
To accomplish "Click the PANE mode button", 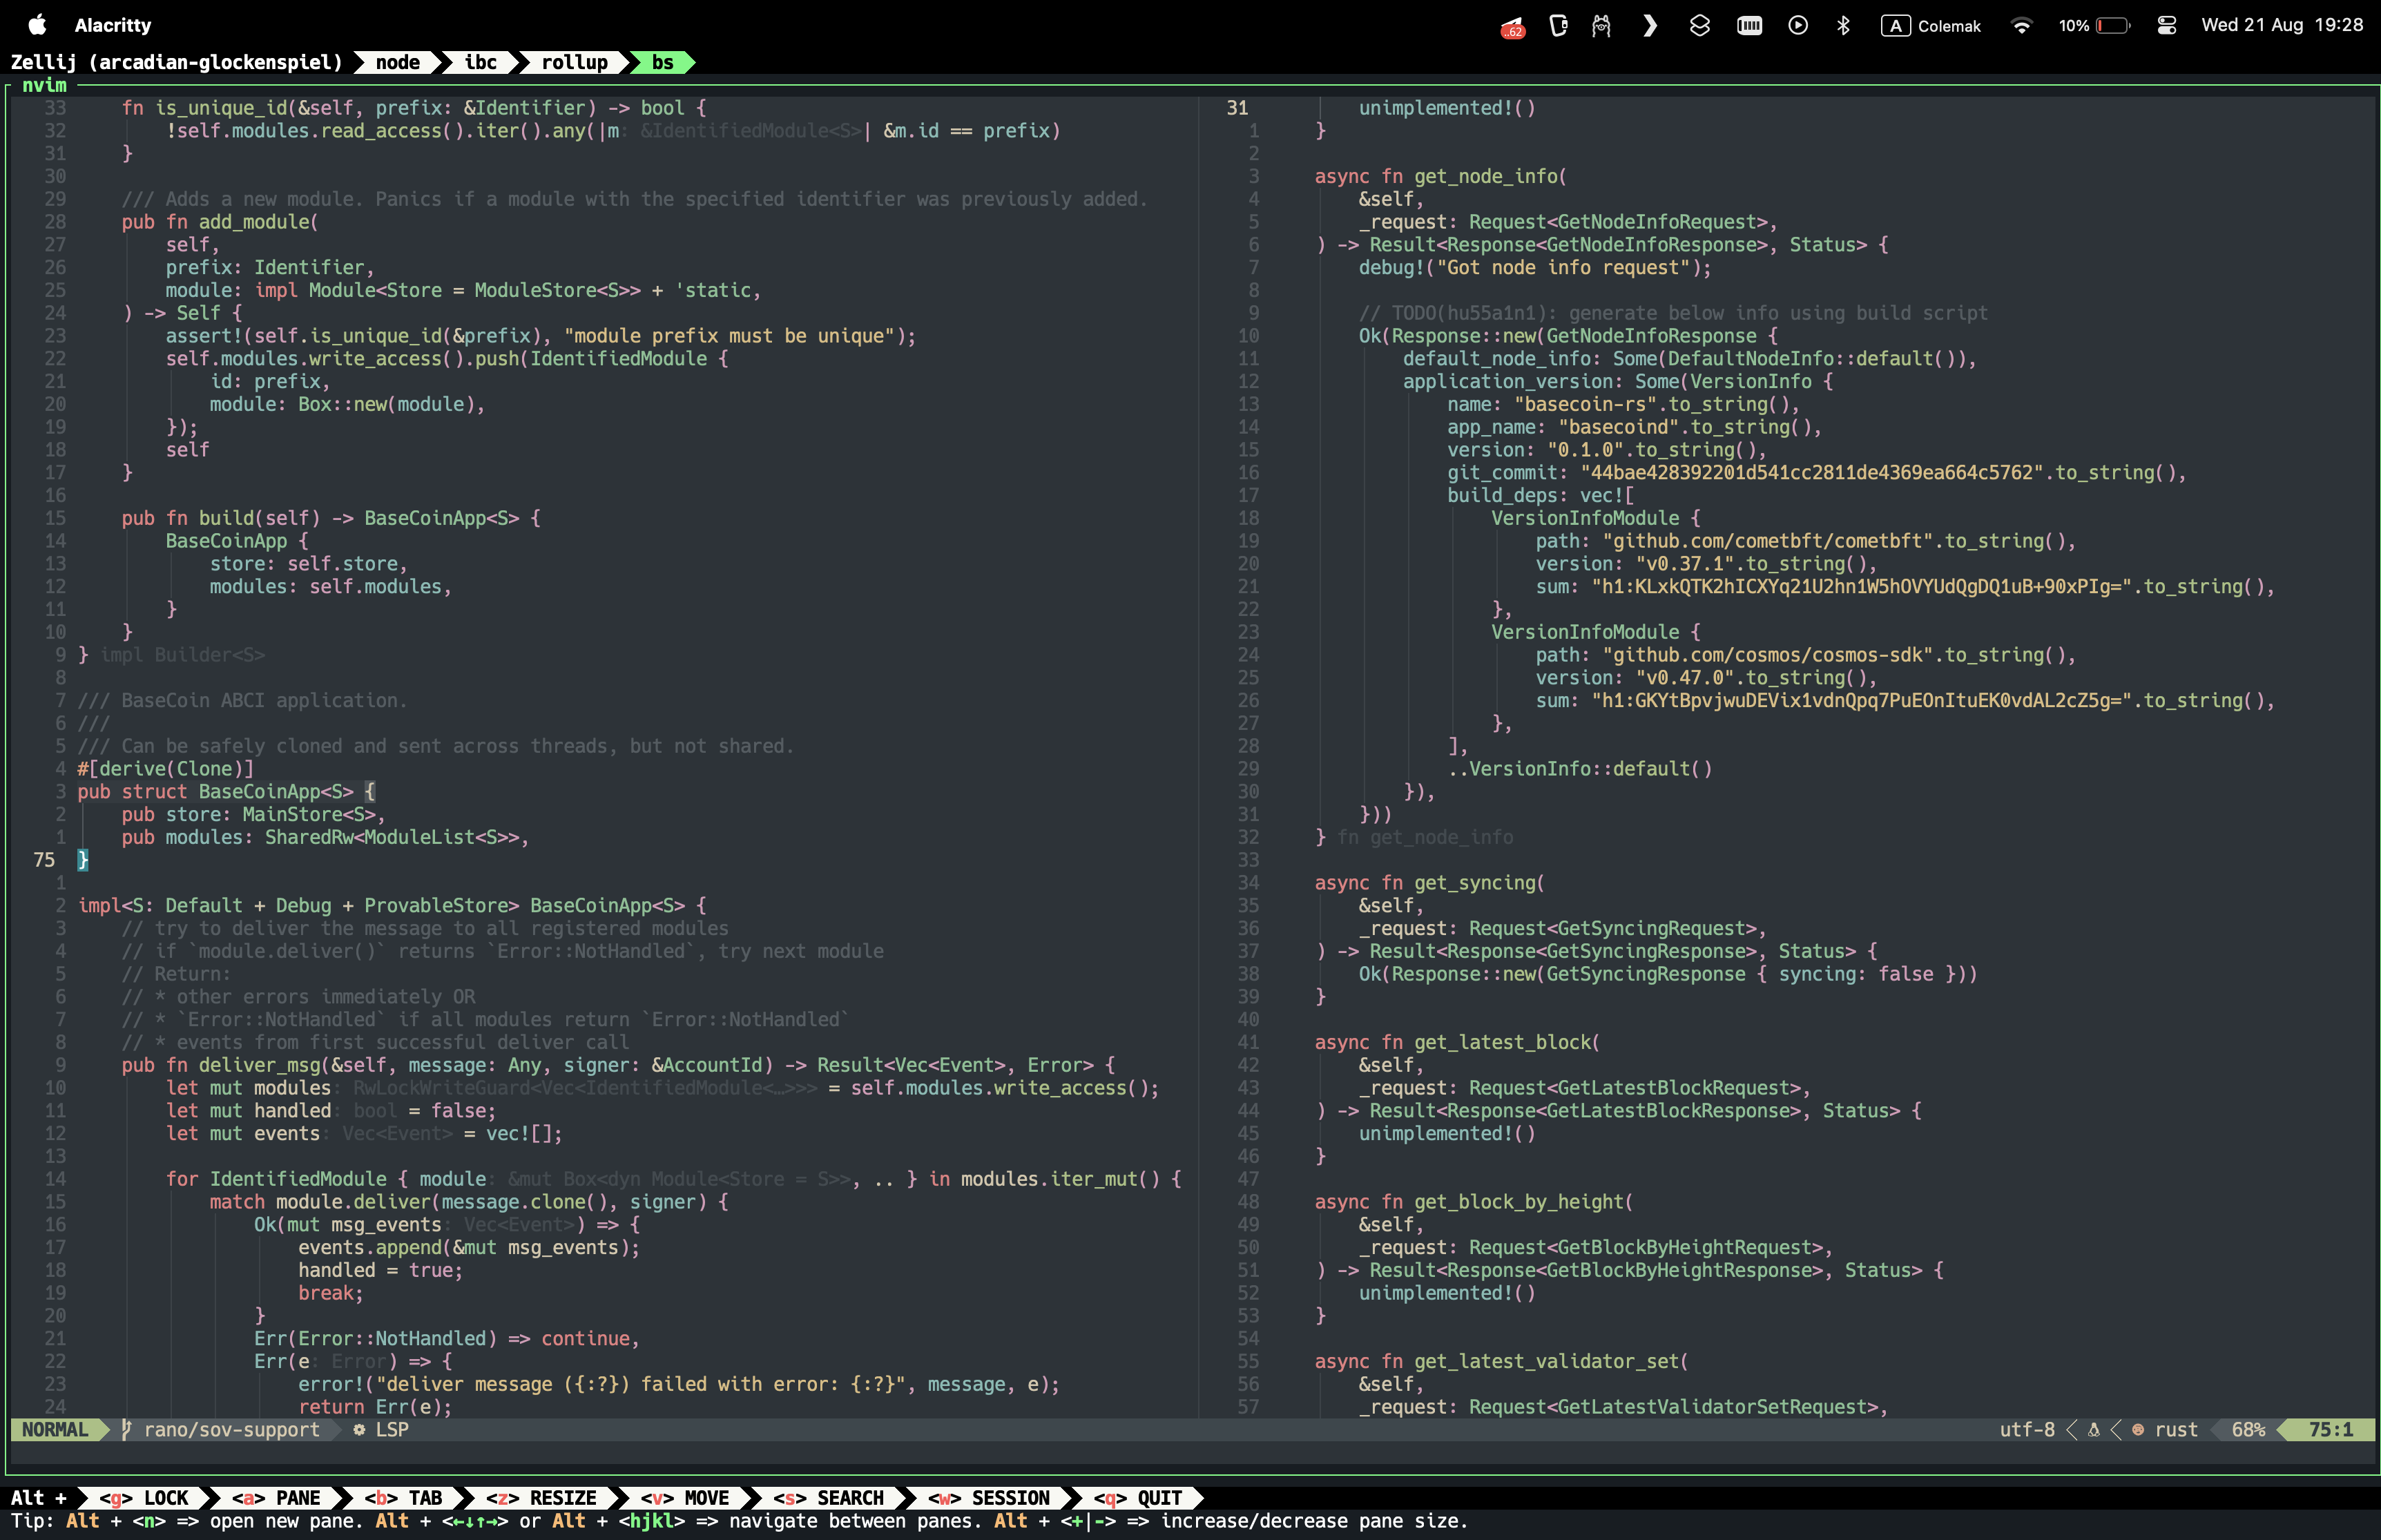I will tap(277, 1498).
